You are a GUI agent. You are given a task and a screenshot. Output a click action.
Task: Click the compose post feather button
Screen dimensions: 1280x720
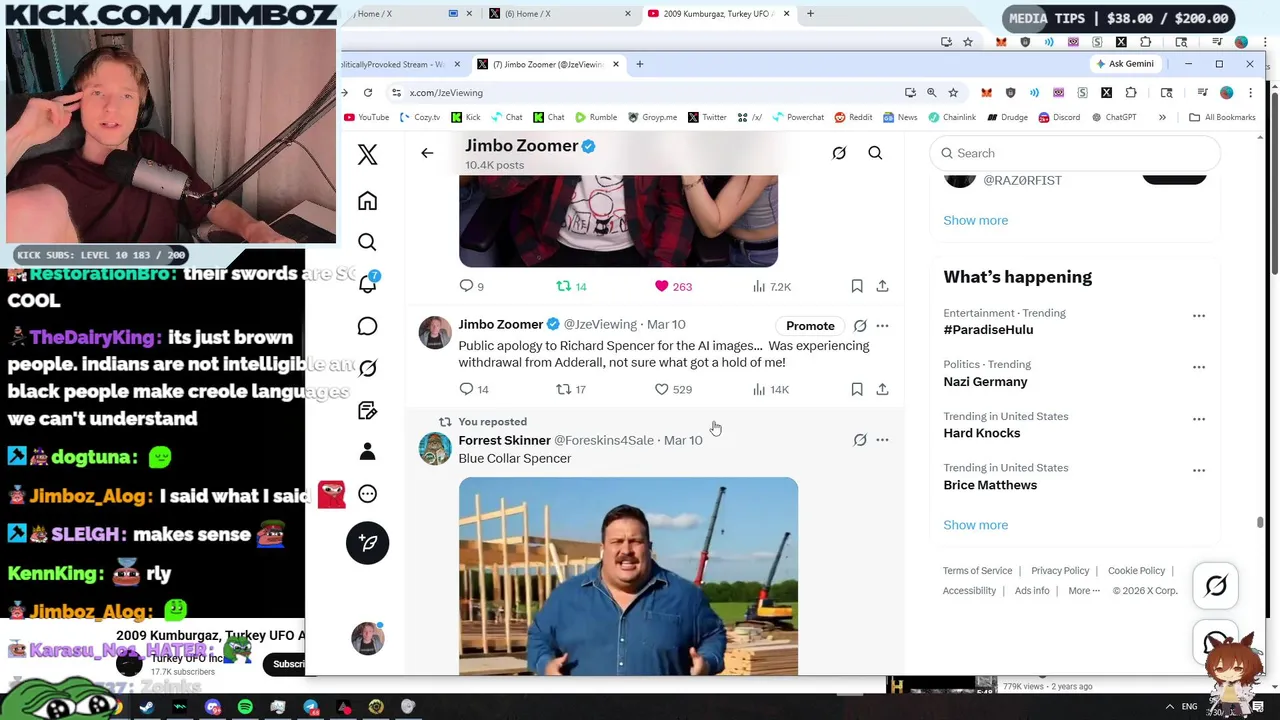tap(367, 542)
